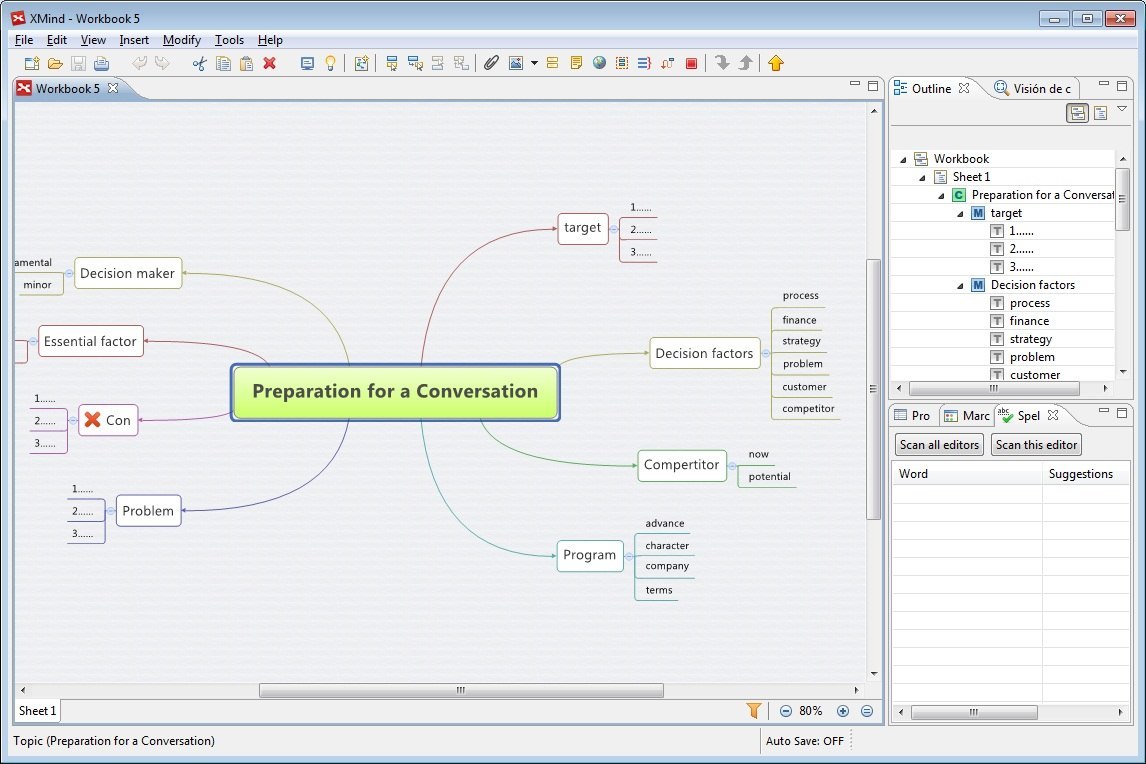The height and width of the screenshot is (764, 1146).
Task: Click the Scan all editors button
Action: (938, 445)
